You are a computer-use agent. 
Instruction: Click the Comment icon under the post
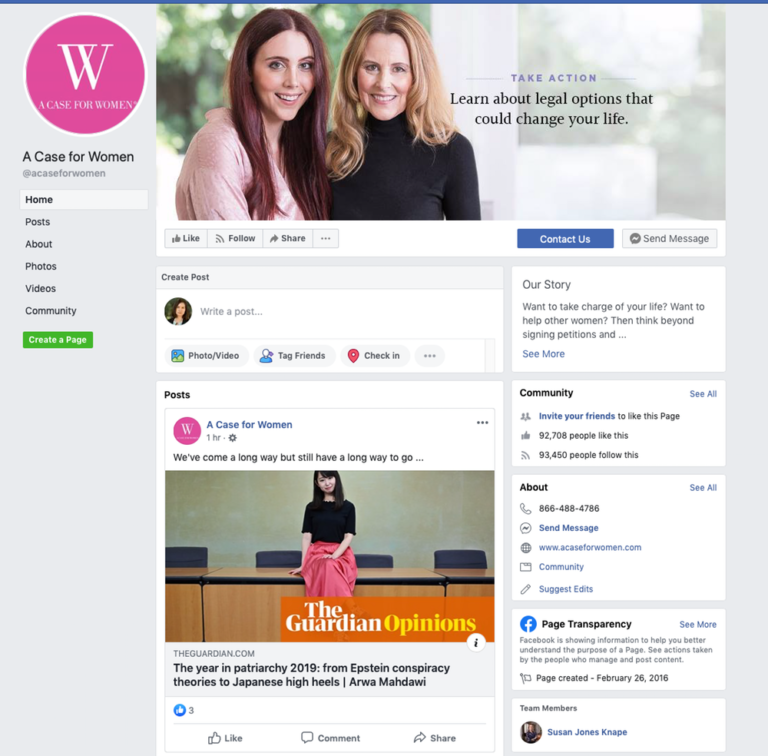(307, 737)
